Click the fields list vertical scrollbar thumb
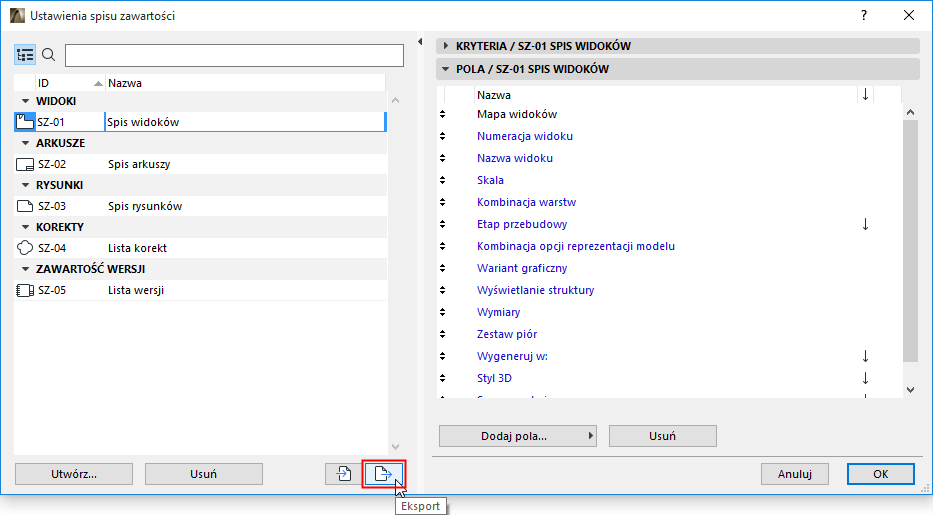 click(x=910, y=241)
